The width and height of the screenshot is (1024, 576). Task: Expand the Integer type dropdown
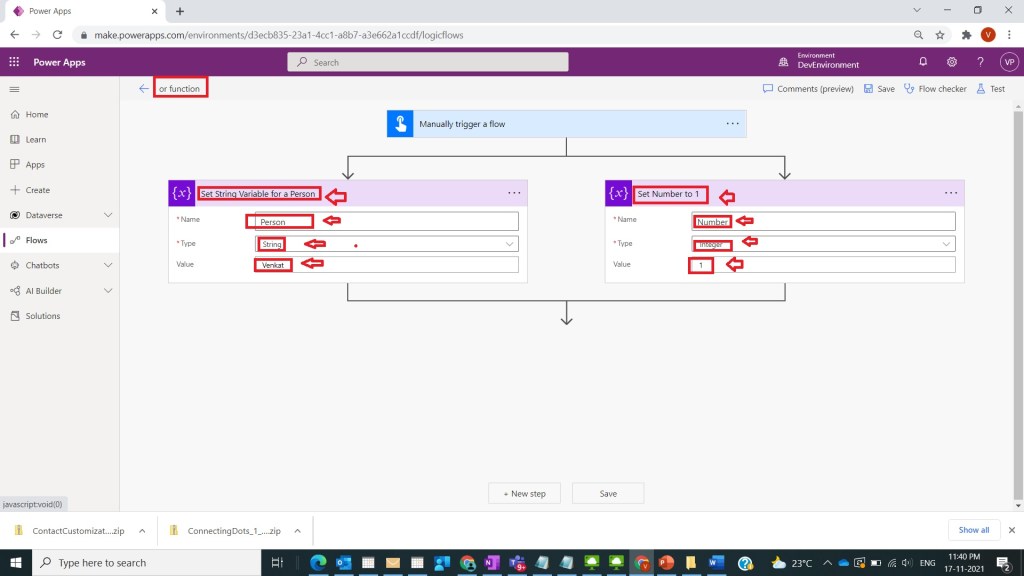[x=946, y=244]
